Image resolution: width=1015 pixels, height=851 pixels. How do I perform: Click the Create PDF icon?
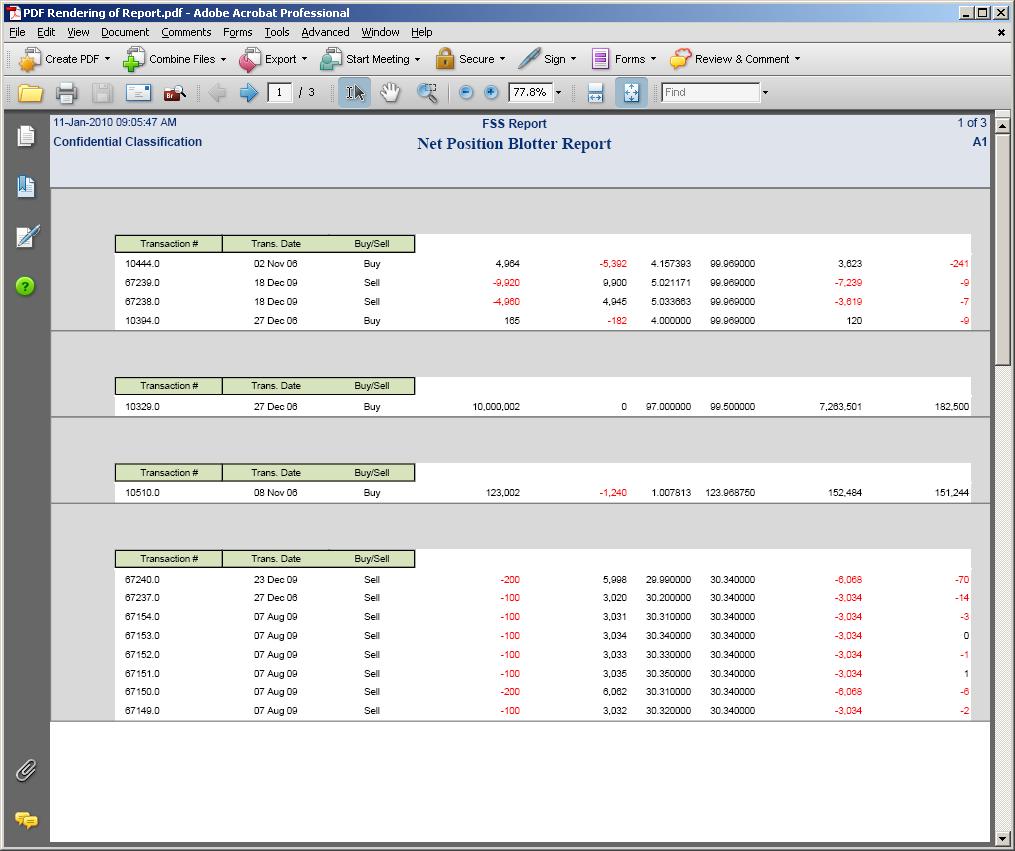click(30, 60)
